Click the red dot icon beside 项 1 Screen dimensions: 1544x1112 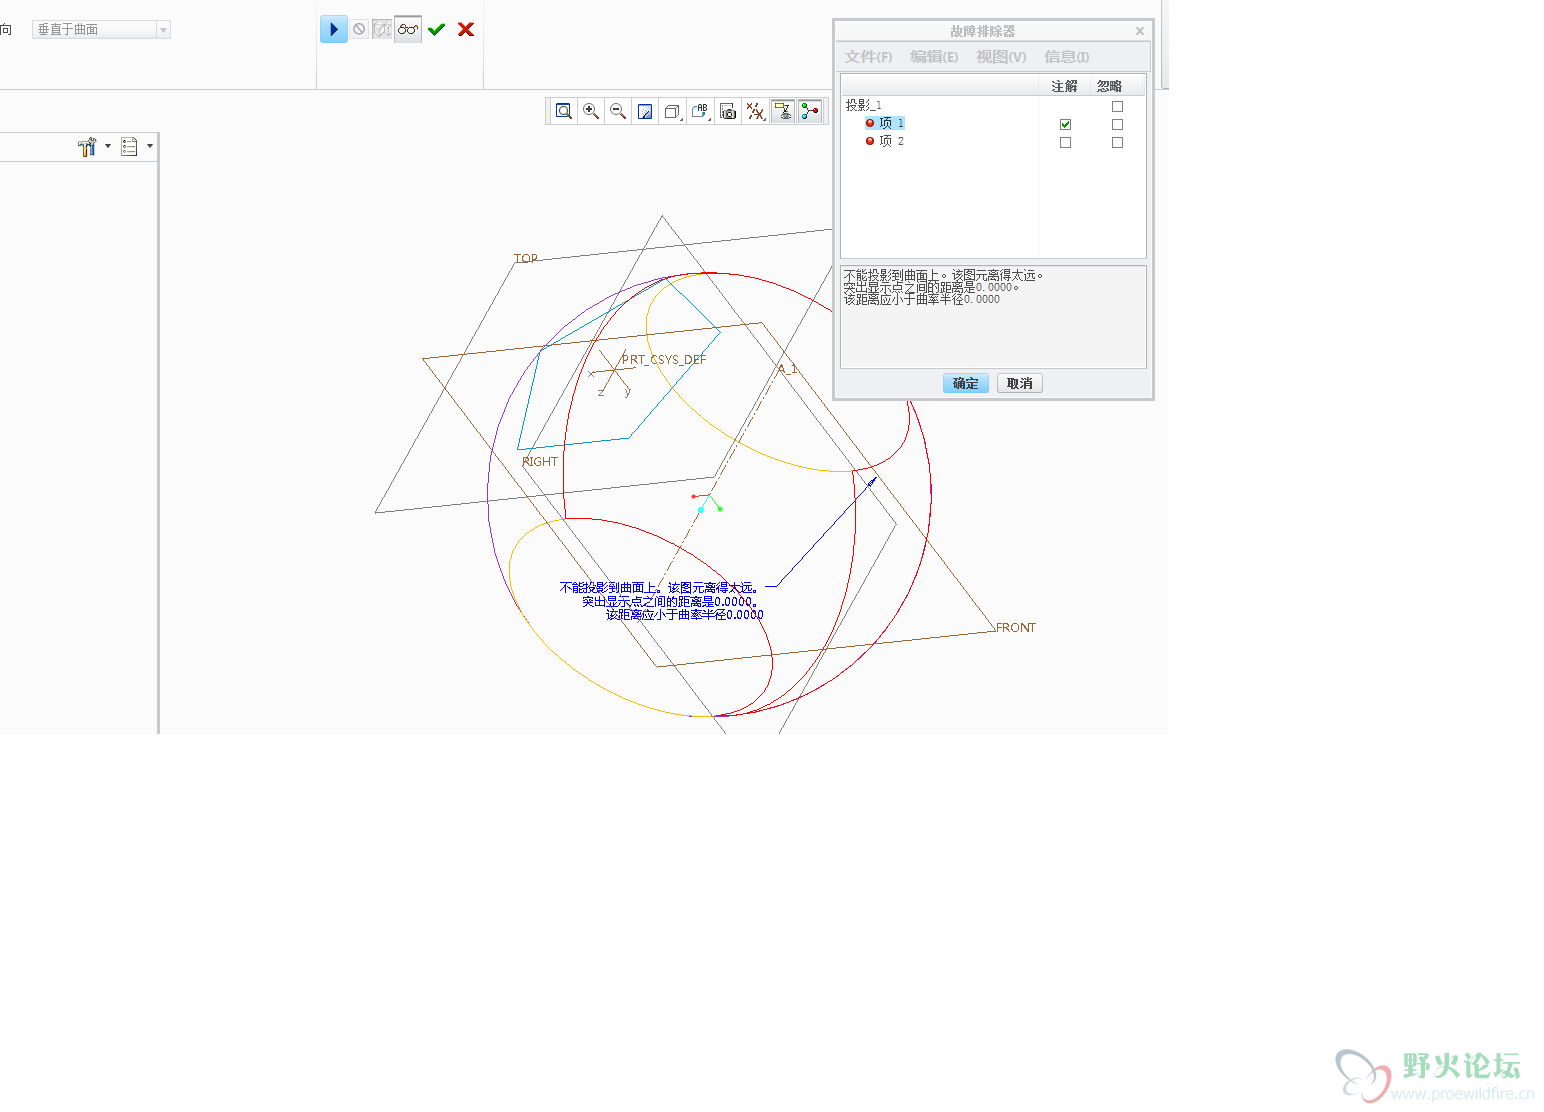(870, 123)
